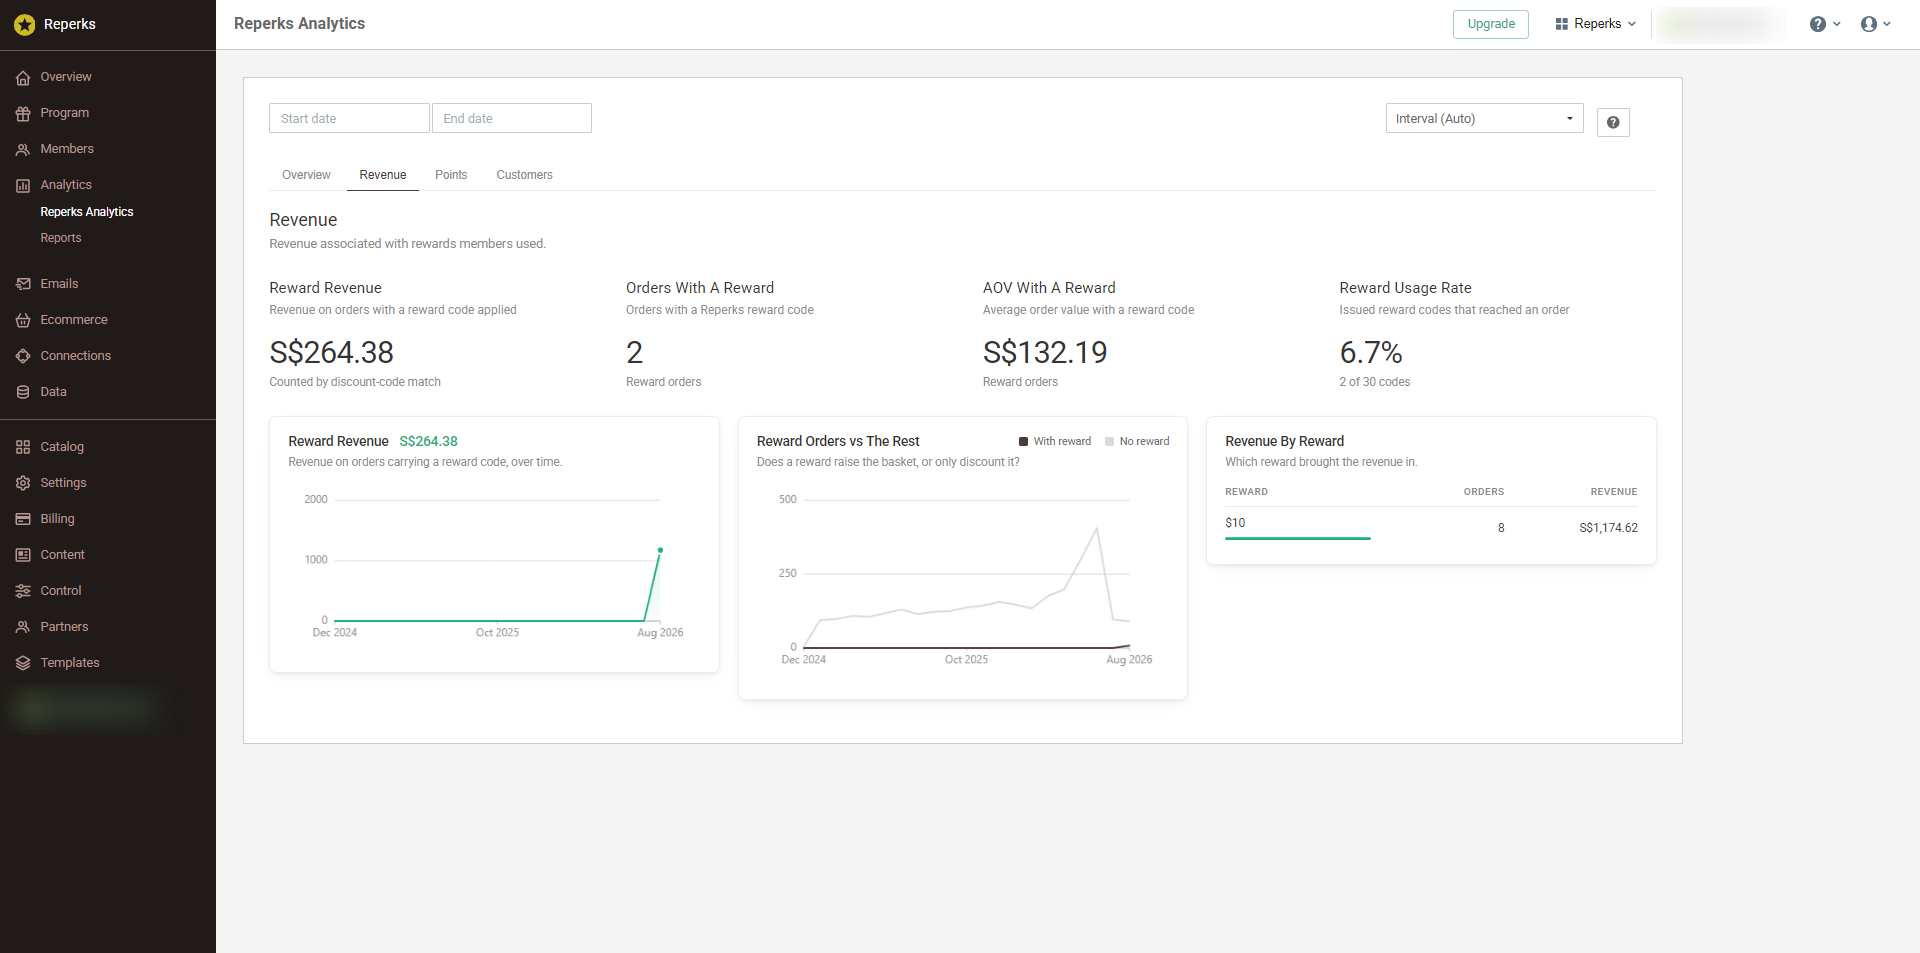The image size is (1920, 953).
Task: Go to Members page link
Action: [67, 149]
